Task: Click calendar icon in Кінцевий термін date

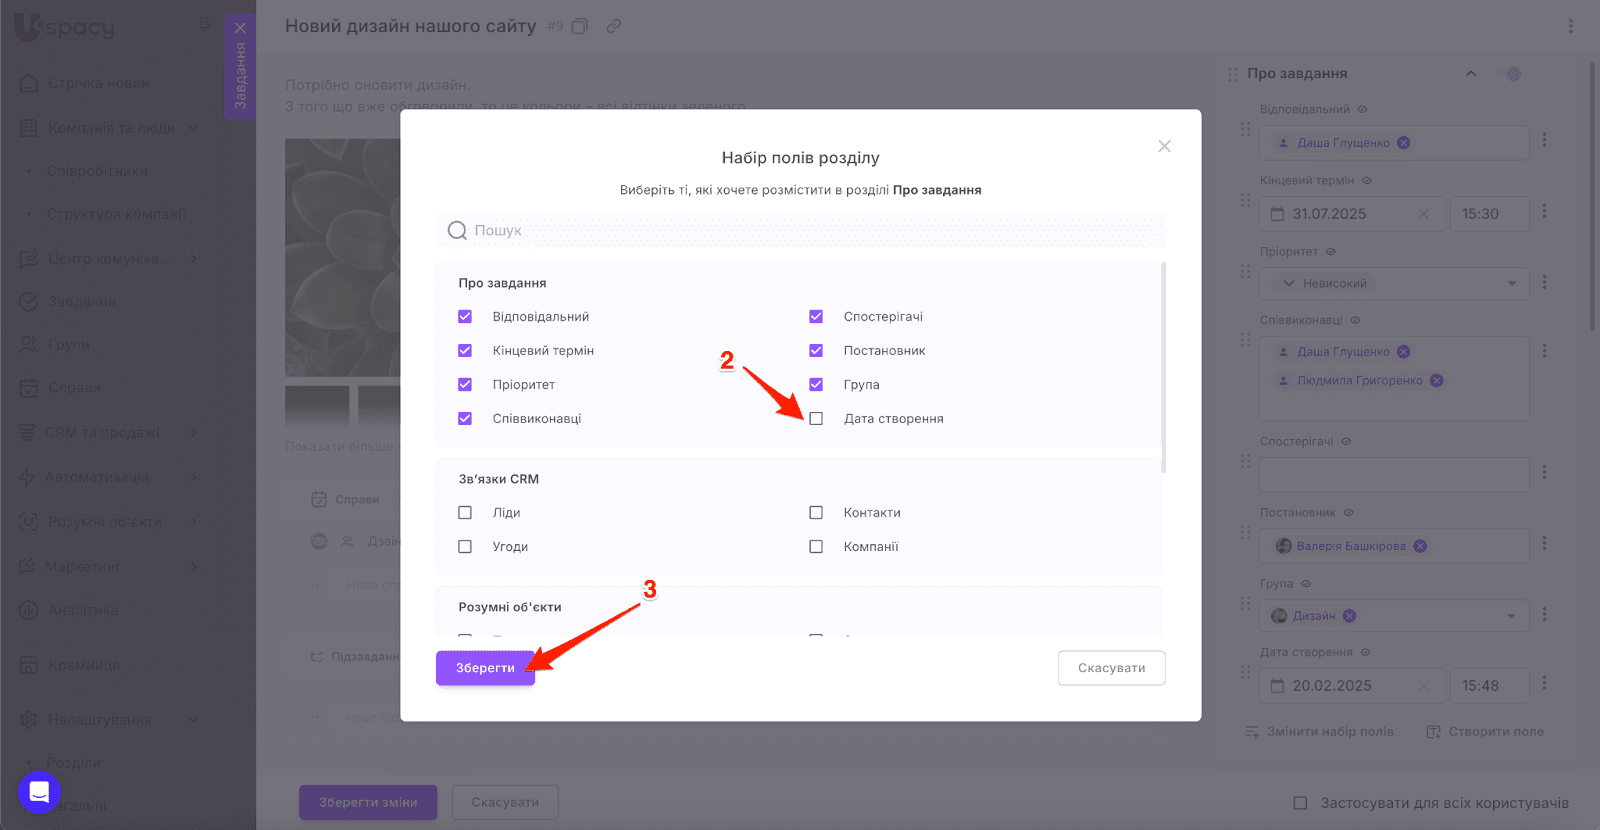Action: pyautogui.click(x=1277, y=214)
